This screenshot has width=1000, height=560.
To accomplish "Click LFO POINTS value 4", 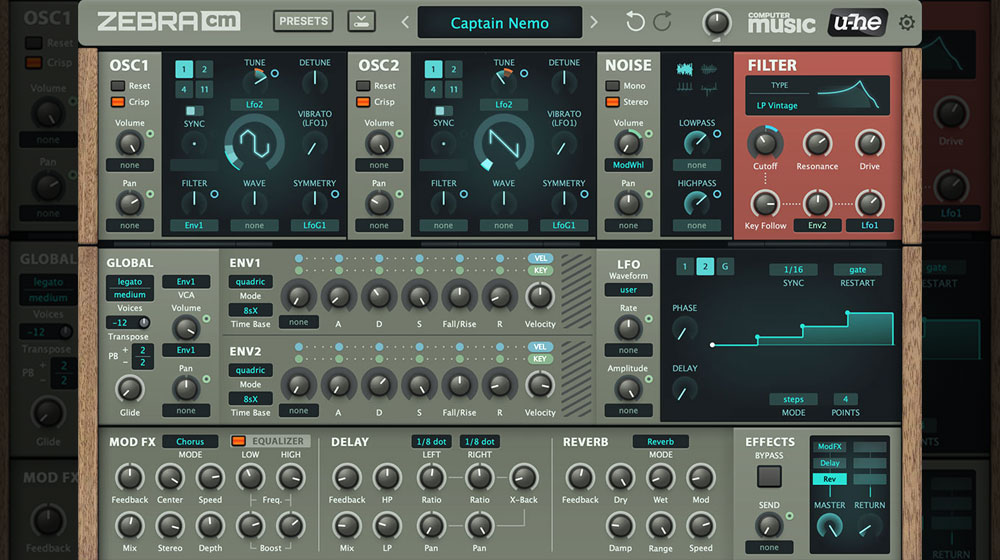I will 845,399.
